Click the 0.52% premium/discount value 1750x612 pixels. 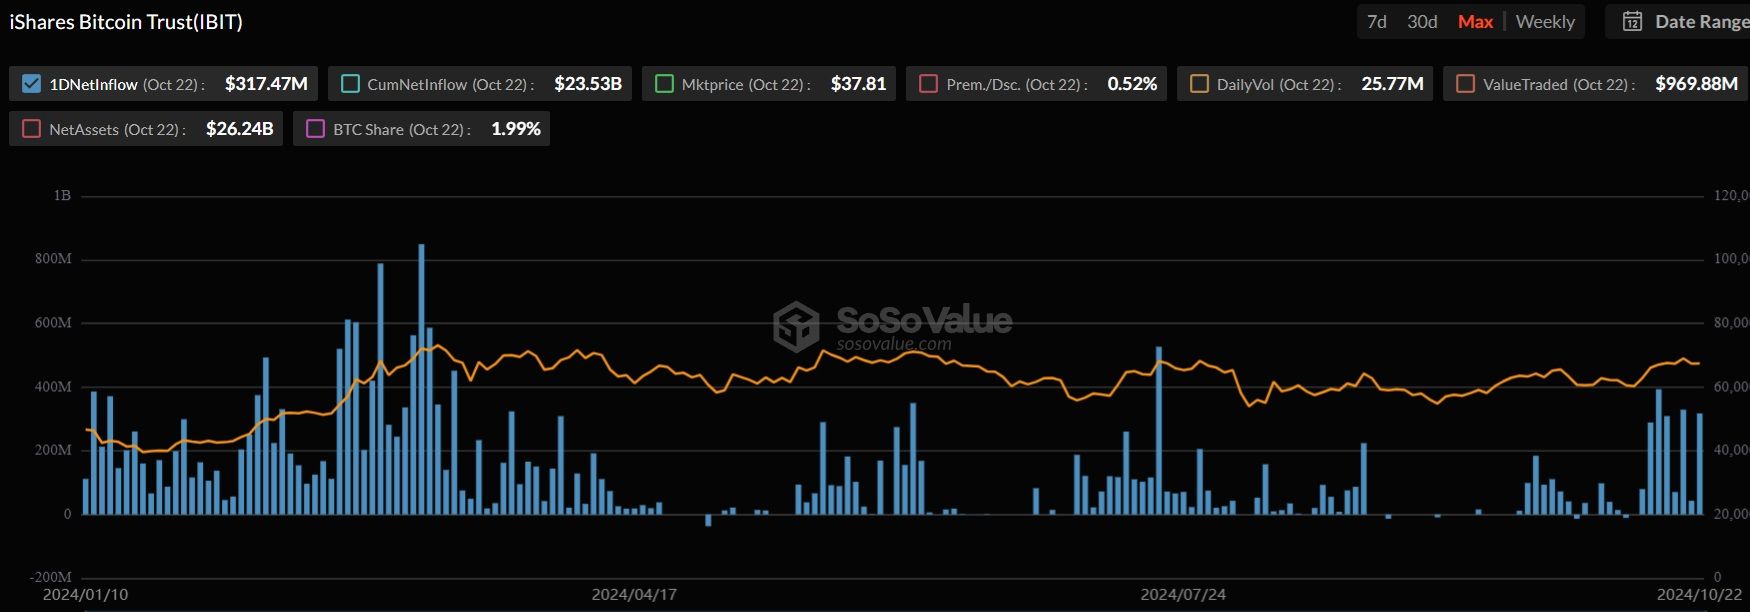[x=1132, y=84]
